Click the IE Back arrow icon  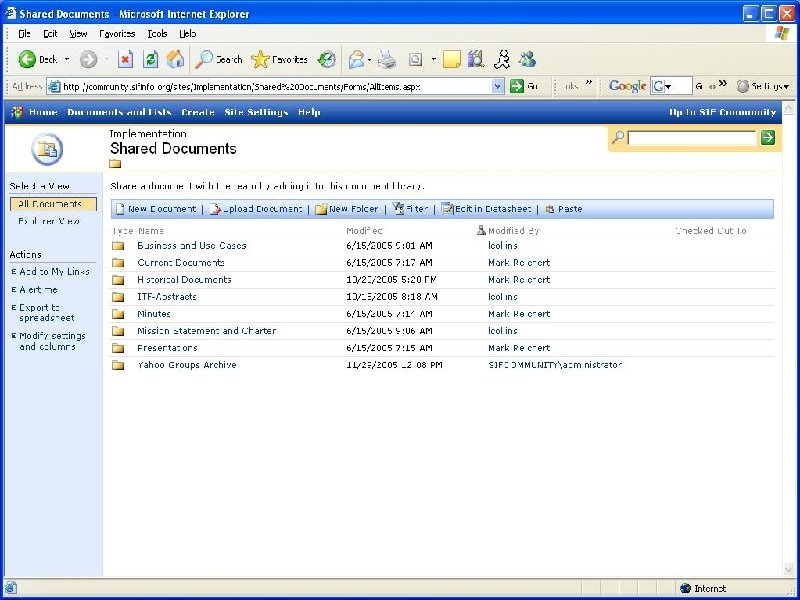tap(27, 60)
